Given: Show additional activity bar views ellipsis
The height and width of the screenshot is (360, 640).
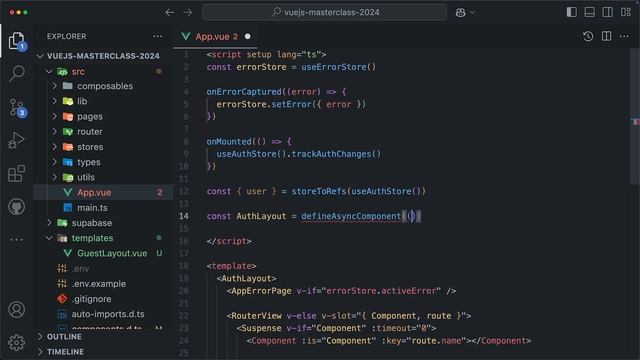Looking at the screenshot, I should [x=16, y=240].
